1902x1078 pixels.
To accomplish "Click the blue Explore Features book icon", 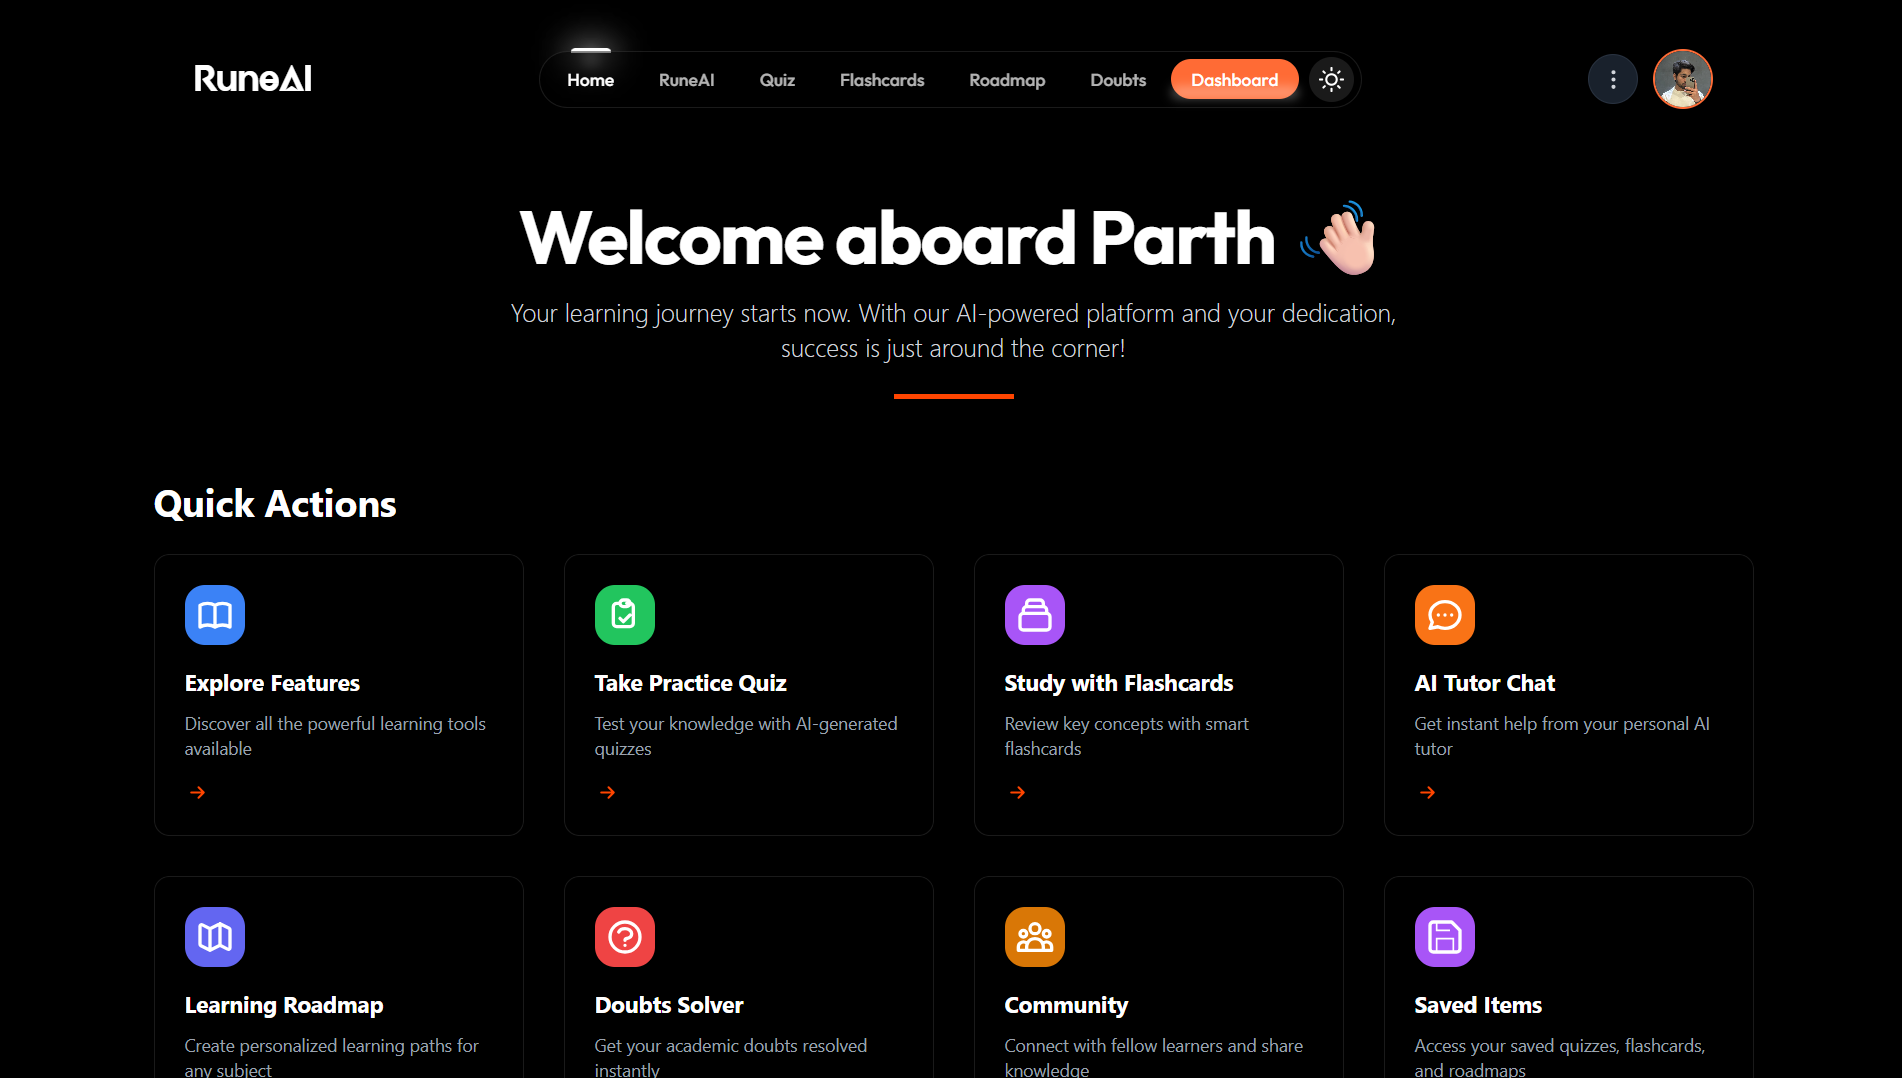I will [x=214, y=615].
